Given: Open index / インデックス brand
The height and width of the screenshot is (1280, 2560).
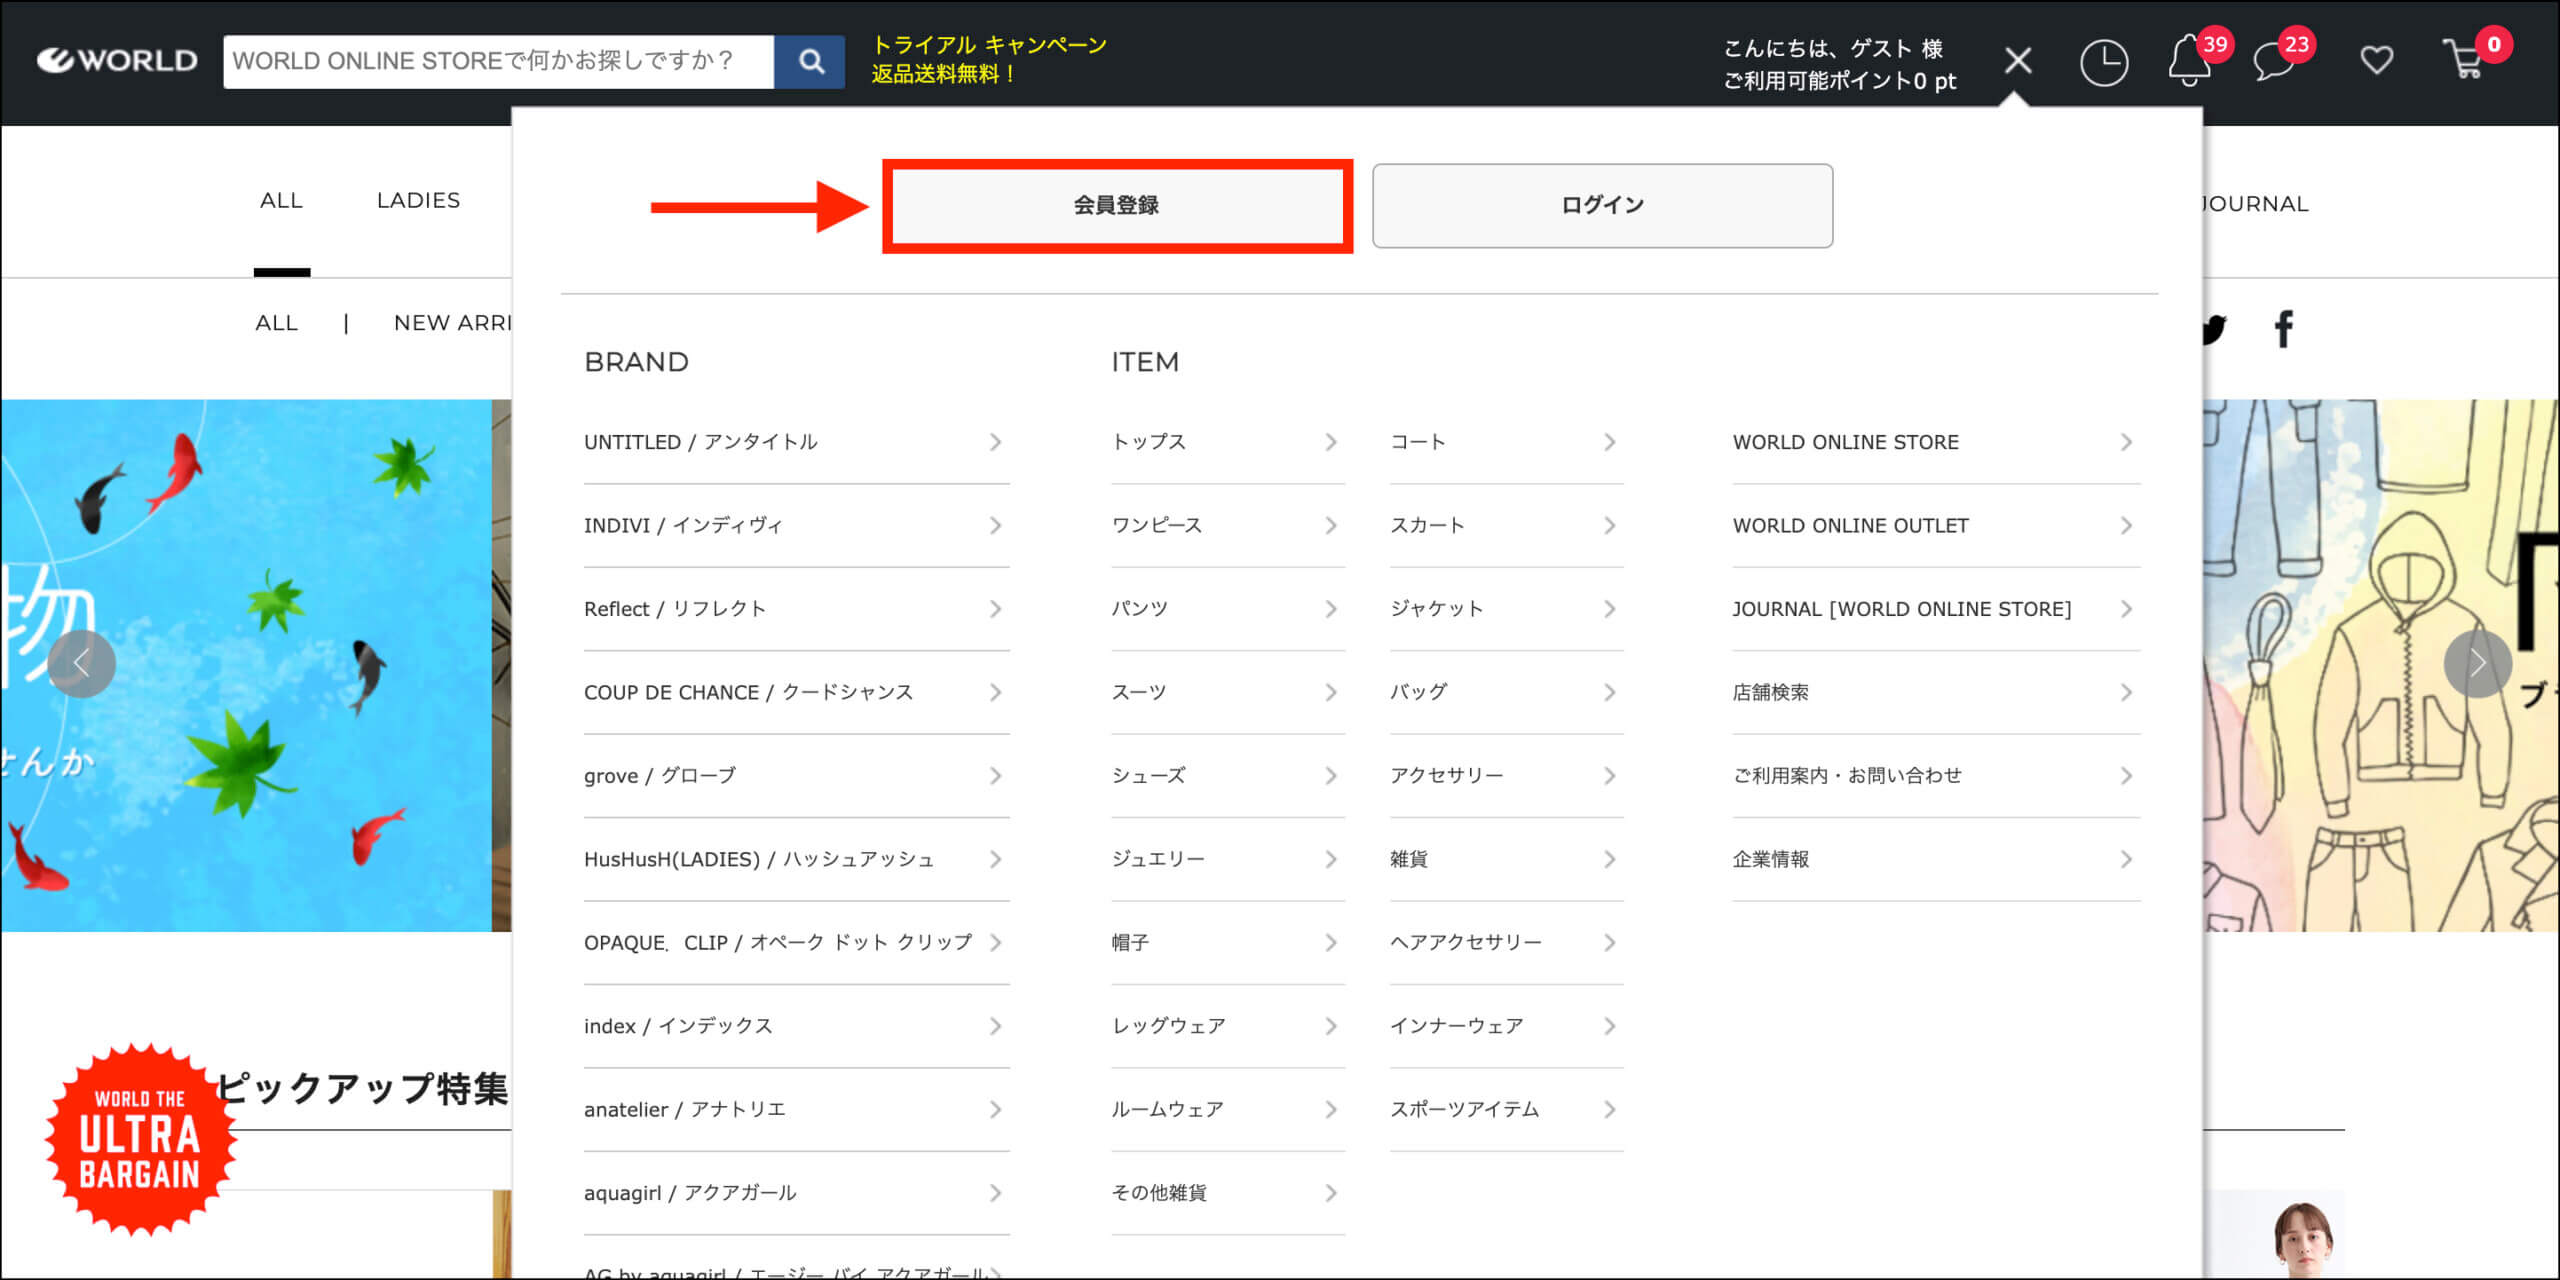Looking at the screenshot, I should tap(796, 1026).
